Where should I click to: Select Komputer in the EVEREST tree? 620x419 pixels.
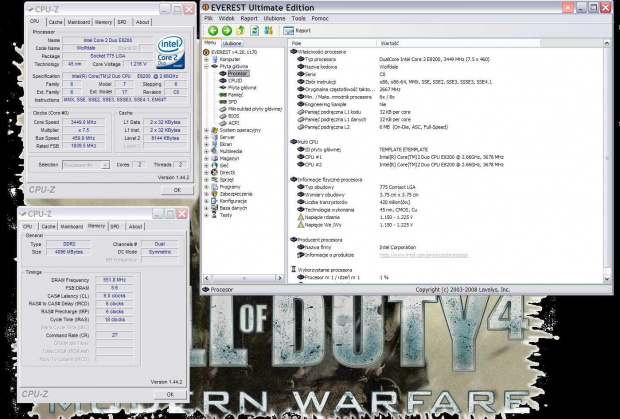click(x=230, y=59)
